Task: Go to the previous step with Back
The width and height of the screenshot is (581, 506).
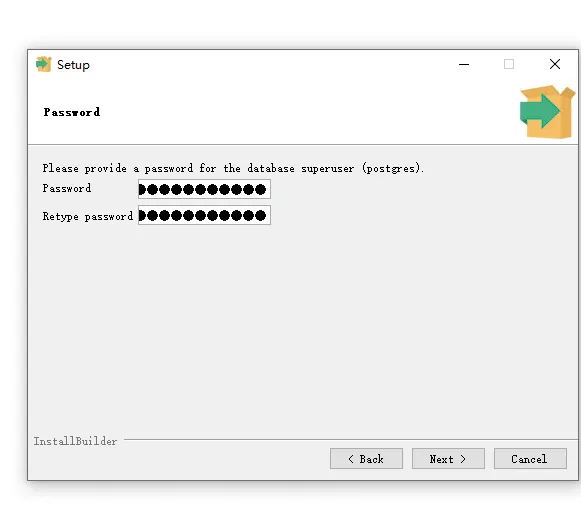Action: (x=366, y=459)
